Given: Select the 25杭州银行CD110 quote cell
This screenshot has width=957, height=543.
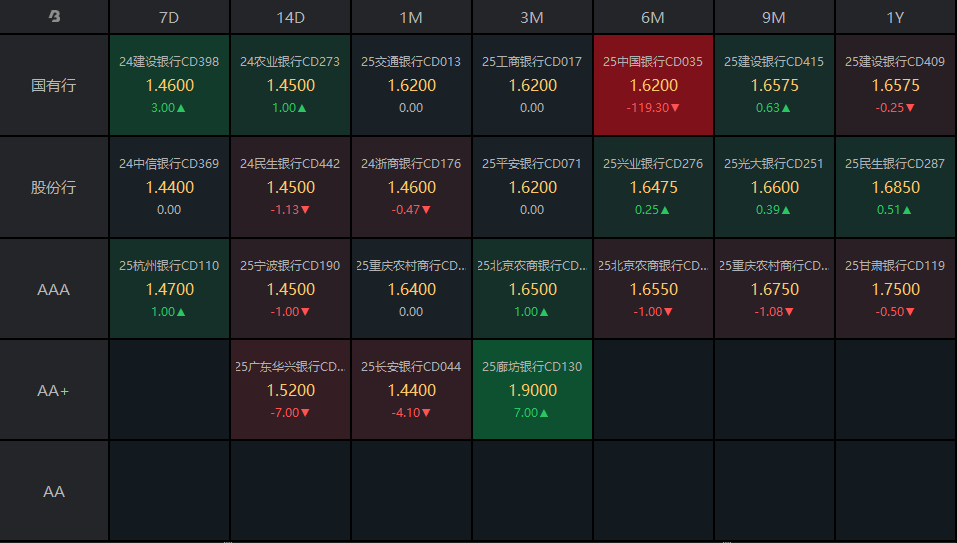Looking at the screenshot, I should click(x=169, y=289).
